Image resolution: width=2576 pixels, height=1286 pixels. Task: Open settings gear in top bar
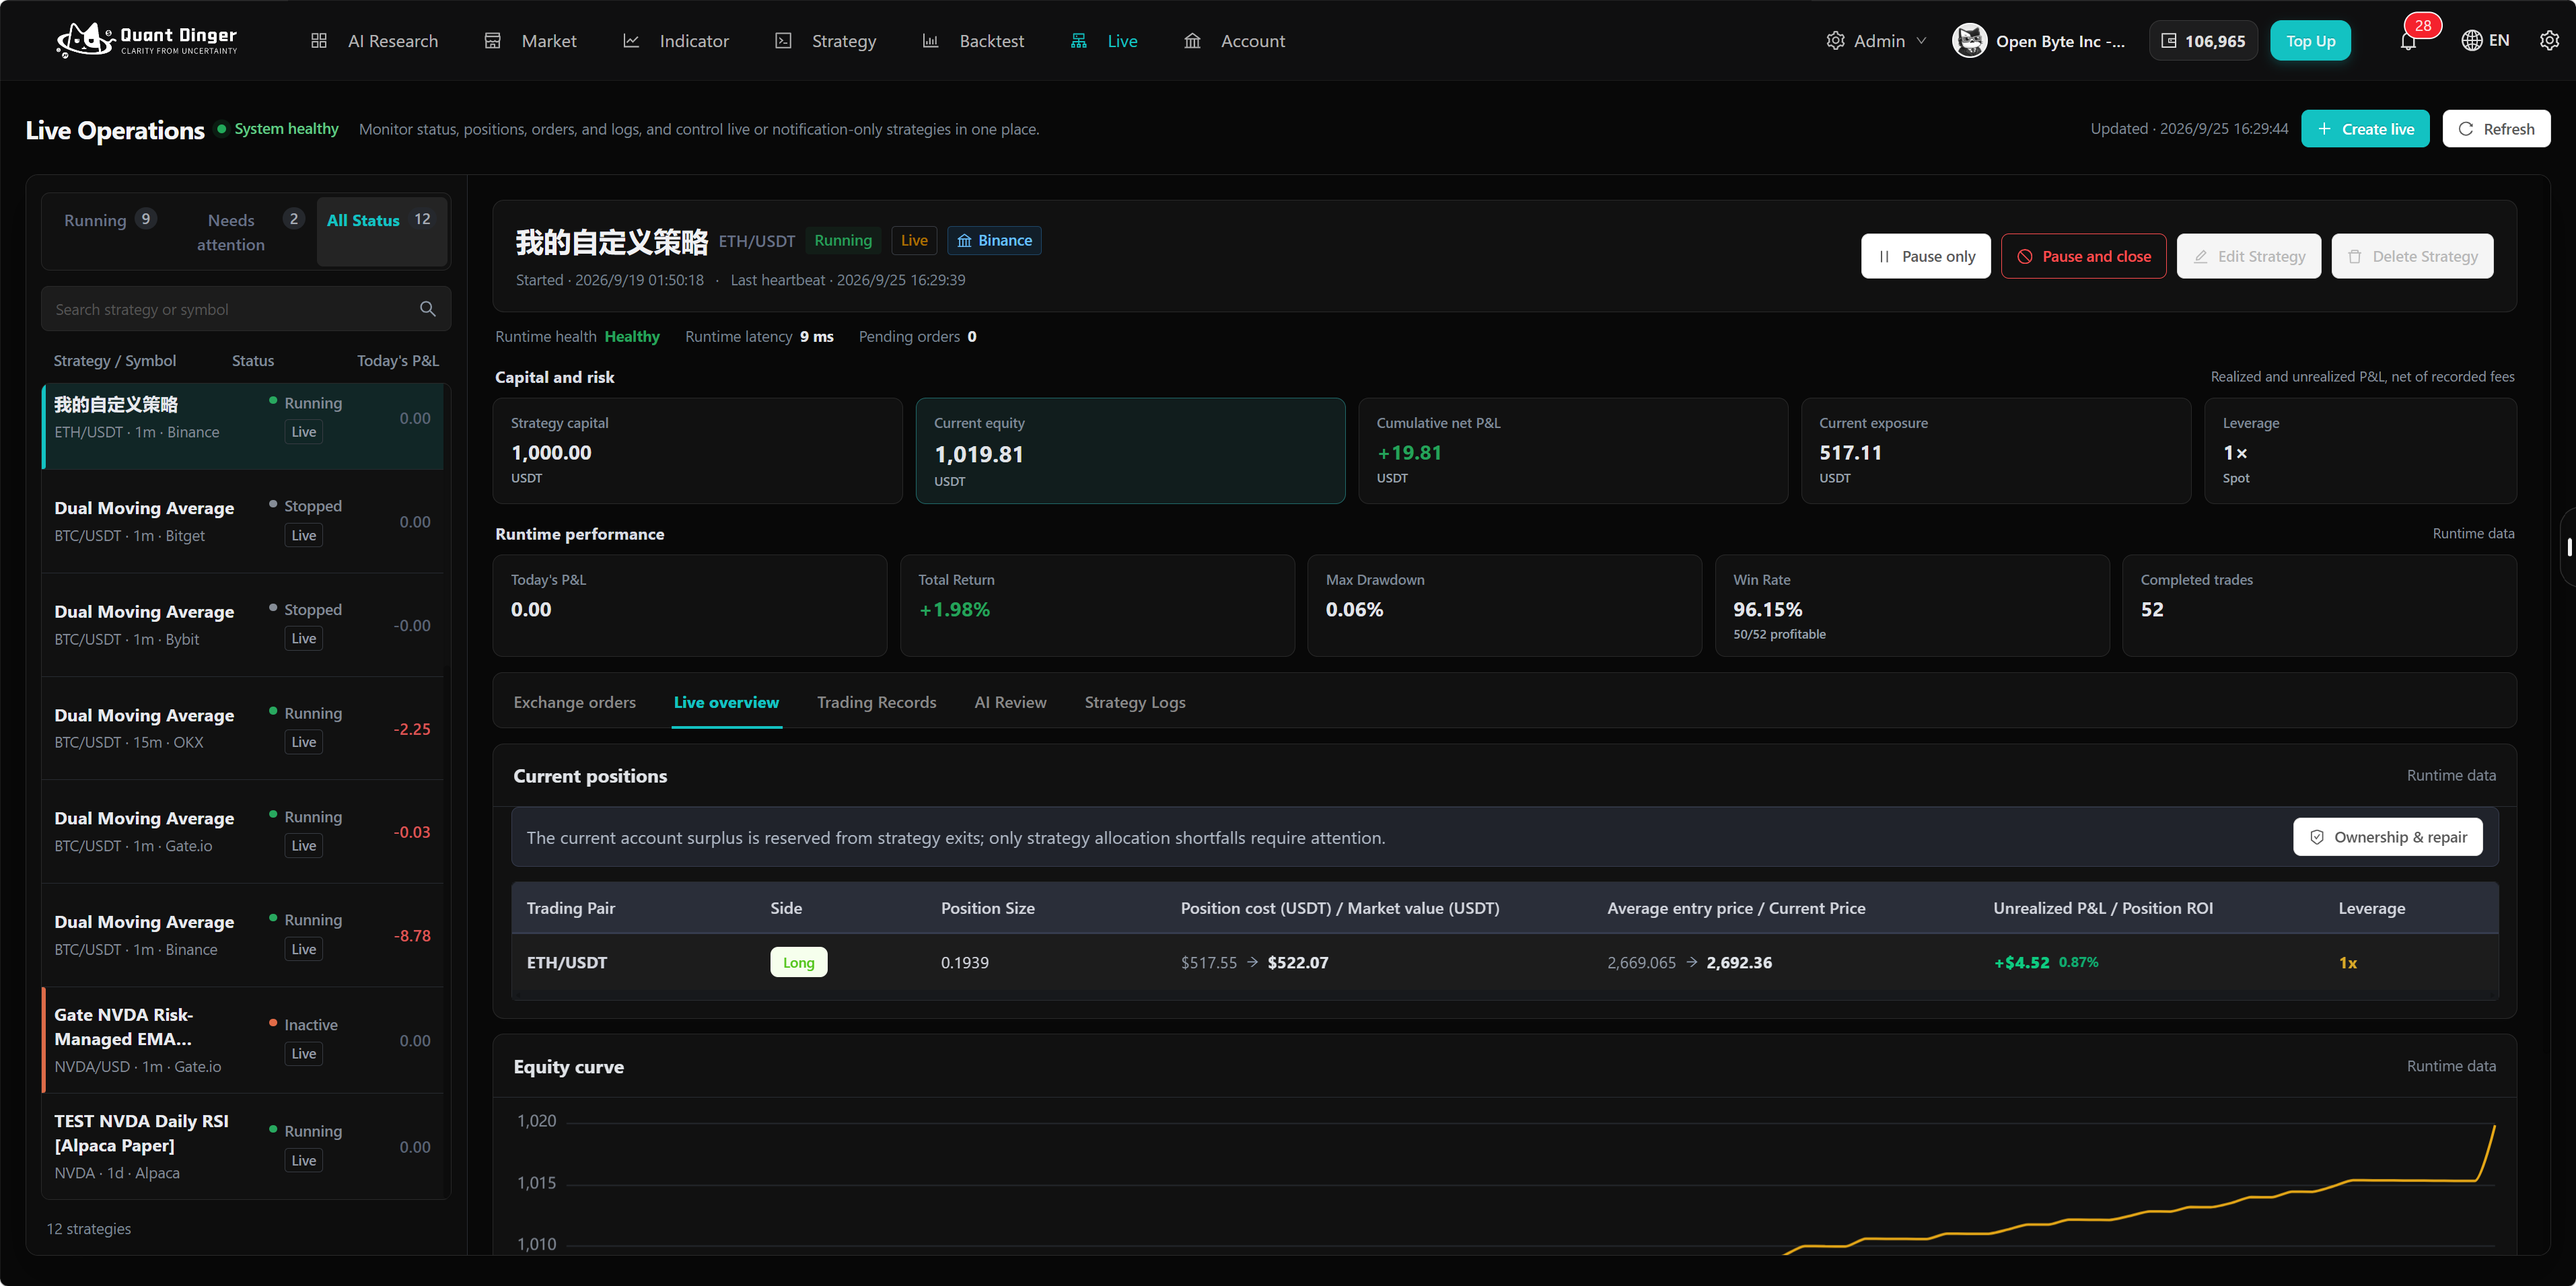coord(2549,41)
